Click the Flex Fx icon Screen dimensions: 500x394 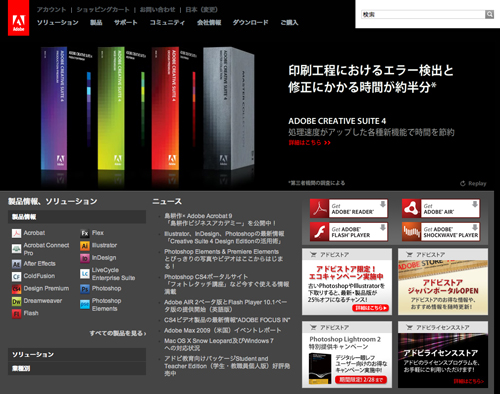(85, 233)
